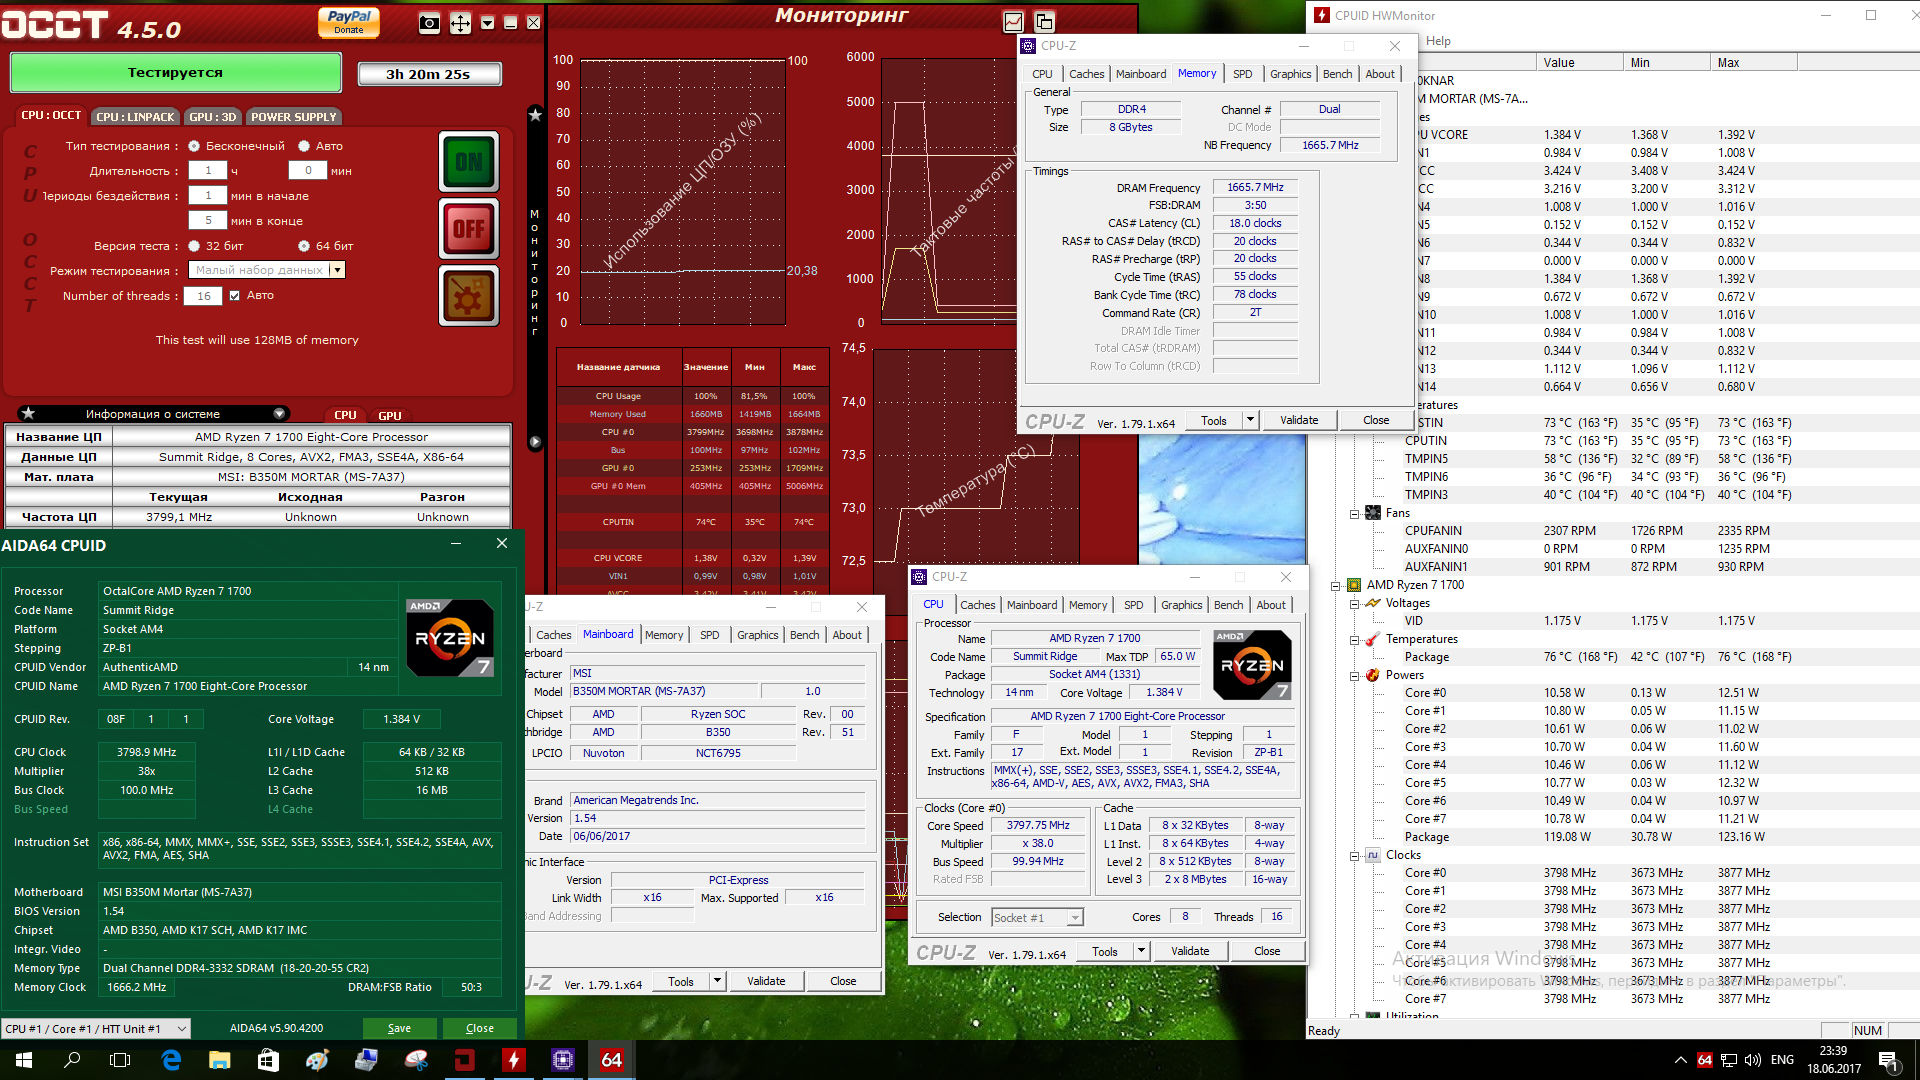Image resolution: width=1920 pixels, height=1080 pixels.
Task: Collapse the AMD Ryzen 7 1700 tree node
Action: (x=1335, y=586)
